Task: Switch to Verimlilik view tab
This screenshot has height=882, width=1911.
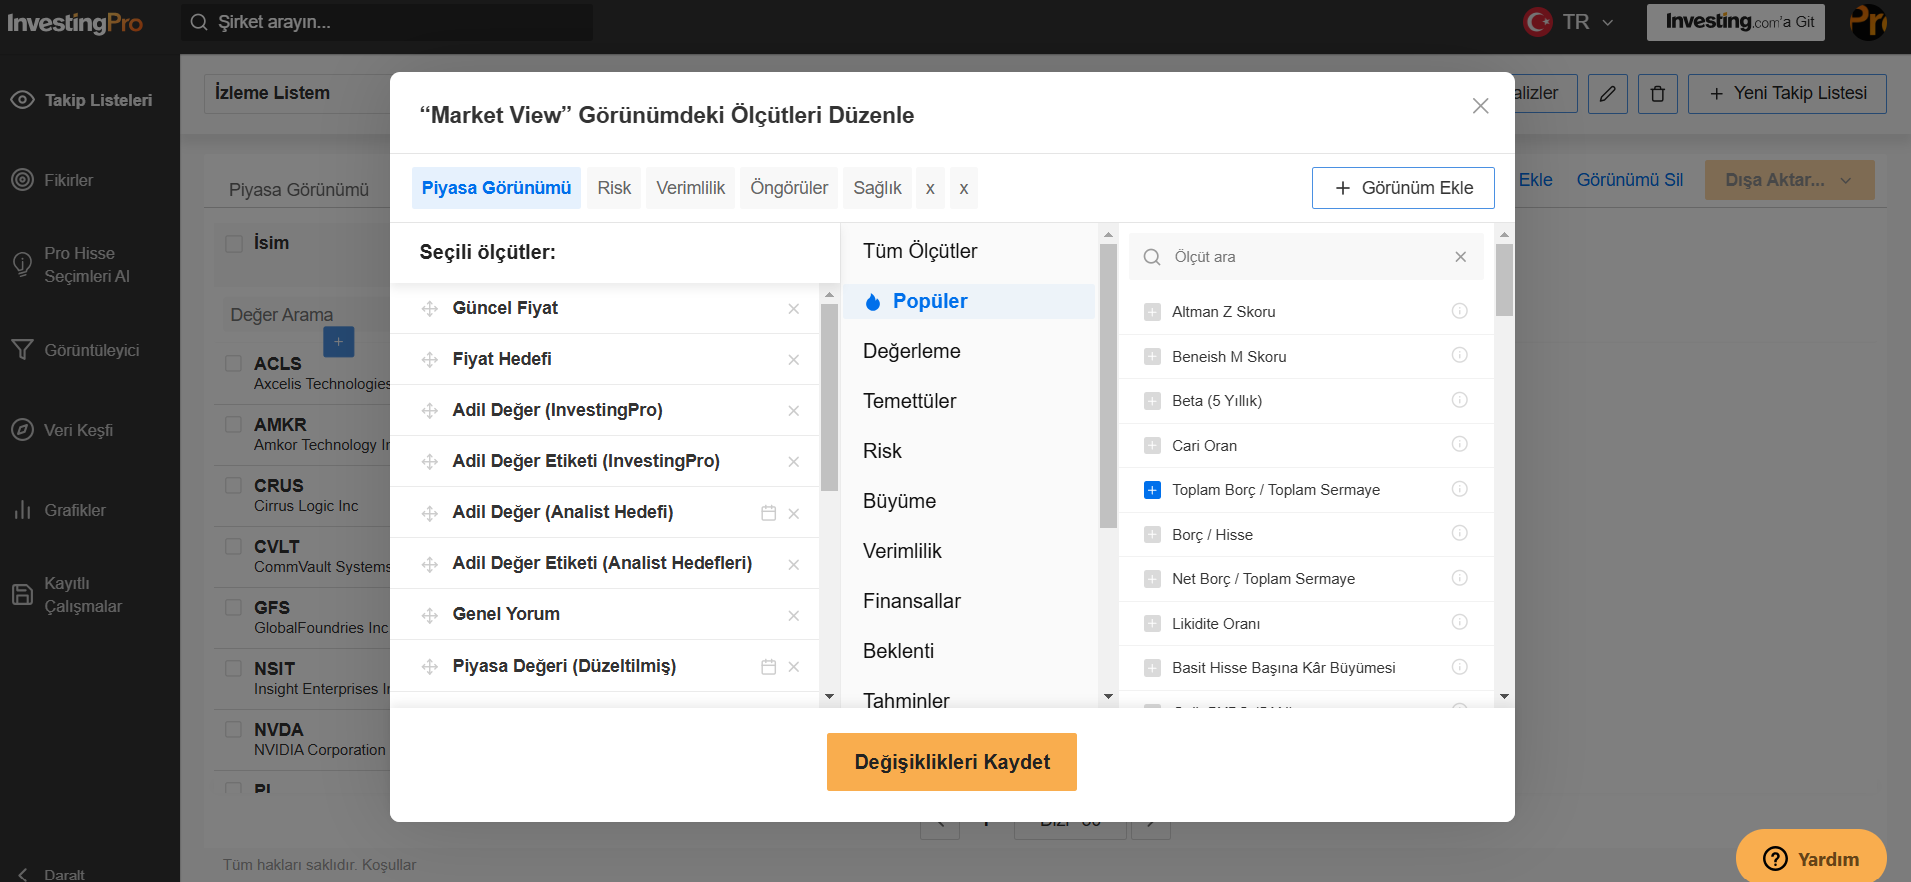Action: 690,188
